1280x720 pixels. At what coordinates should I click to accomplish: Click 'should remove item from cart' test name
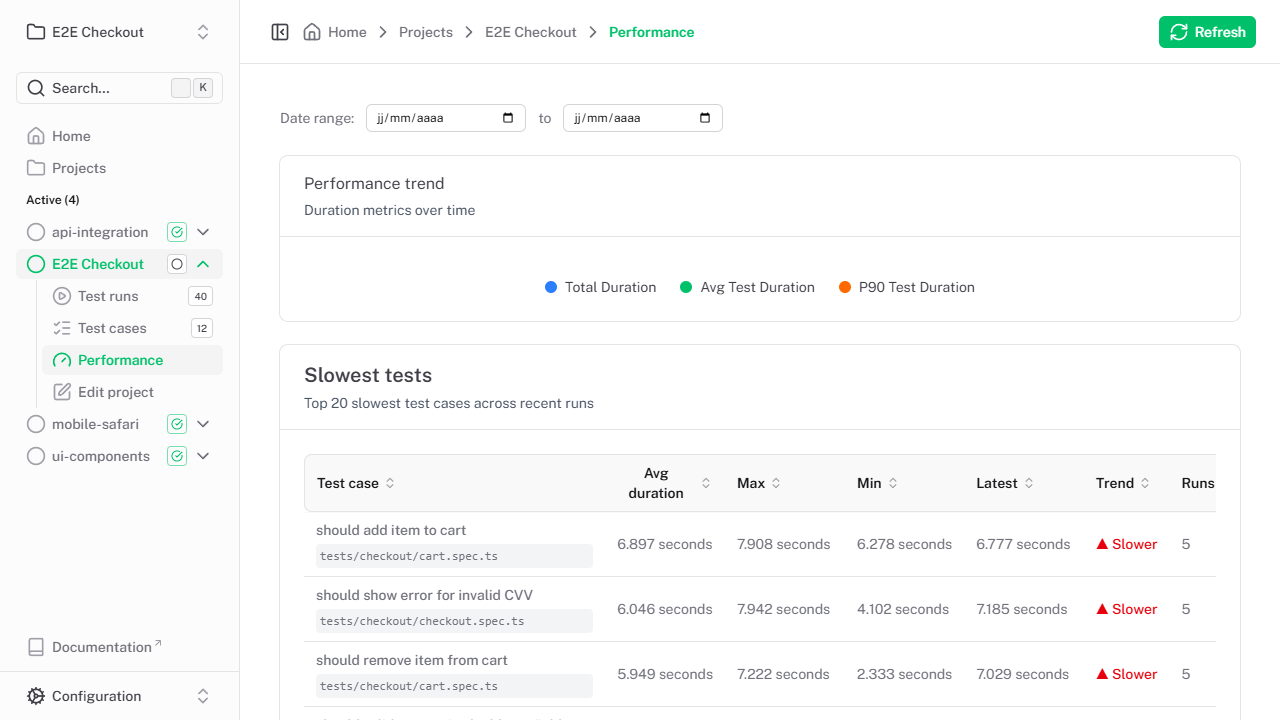tap(412, 660)
